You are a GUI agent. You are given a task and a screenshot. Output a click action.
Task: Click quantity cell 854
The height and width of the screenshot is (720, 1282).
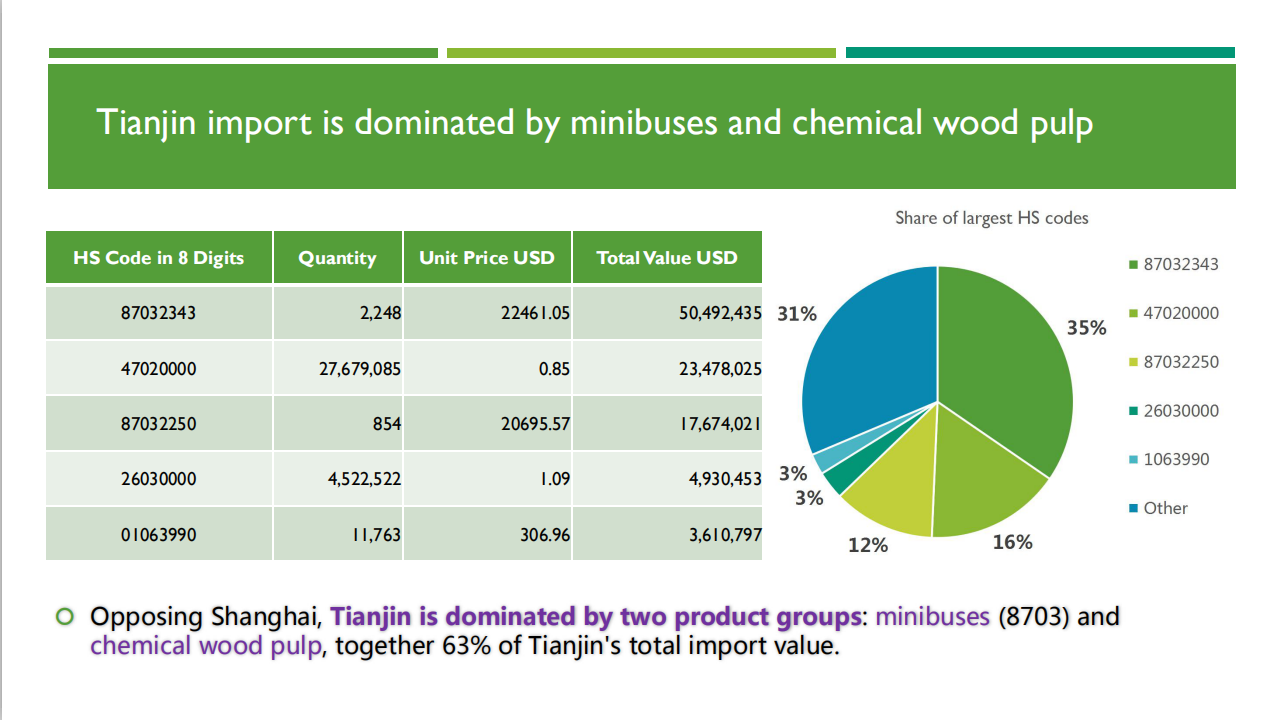click(x=338, y=423)
